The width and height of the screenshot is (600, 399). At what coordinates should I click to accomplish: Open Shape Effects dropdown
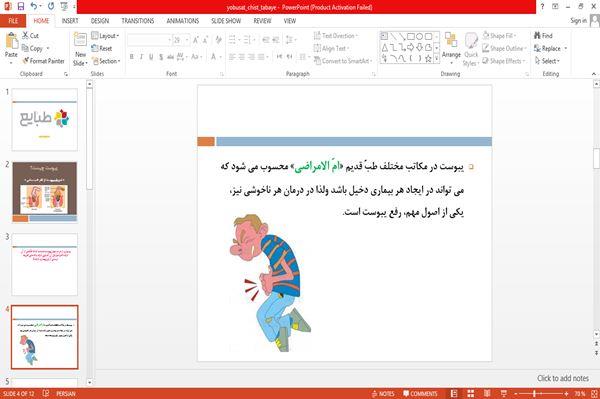click(x=504, y=61)
